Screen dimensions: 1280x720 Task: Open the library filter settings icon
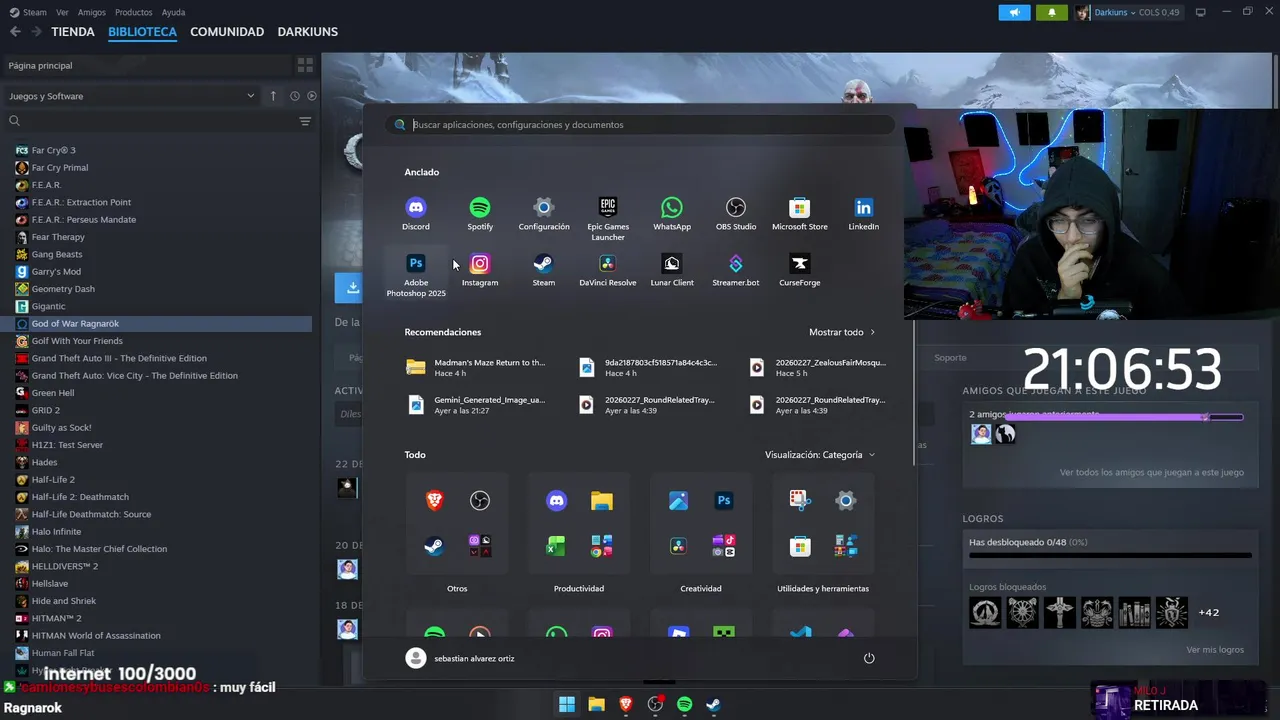(305, 121)
